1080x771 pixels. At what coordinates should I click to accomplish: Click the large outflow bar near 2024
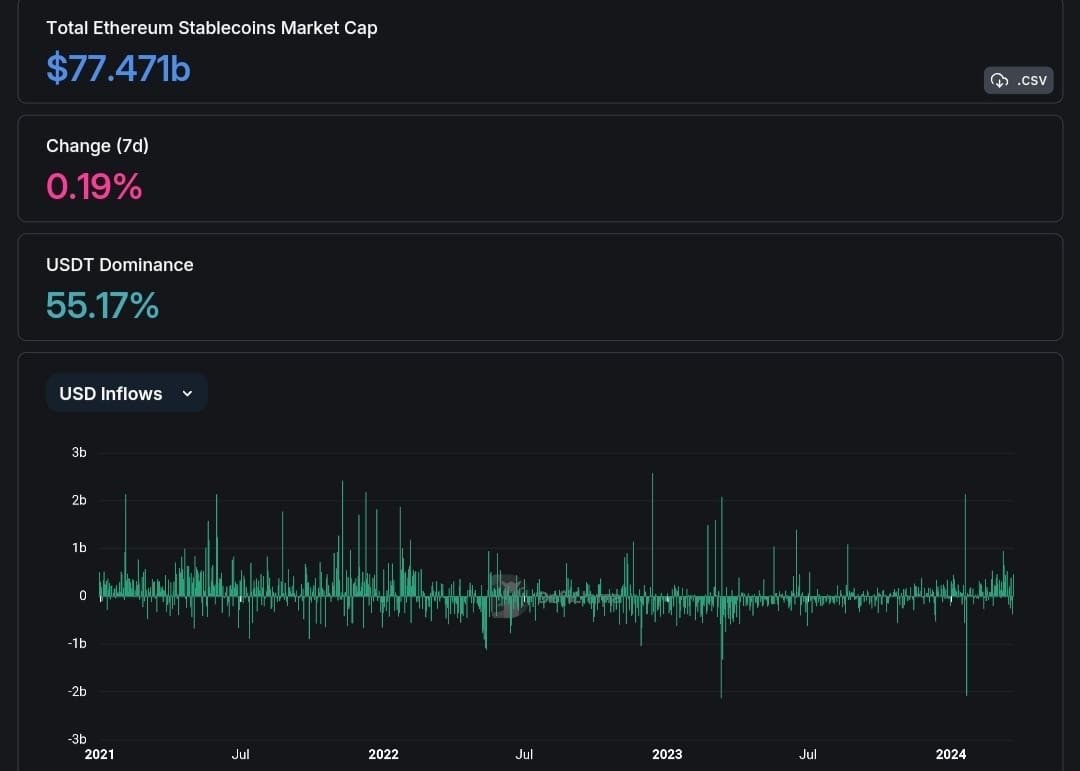pos(966,650)
